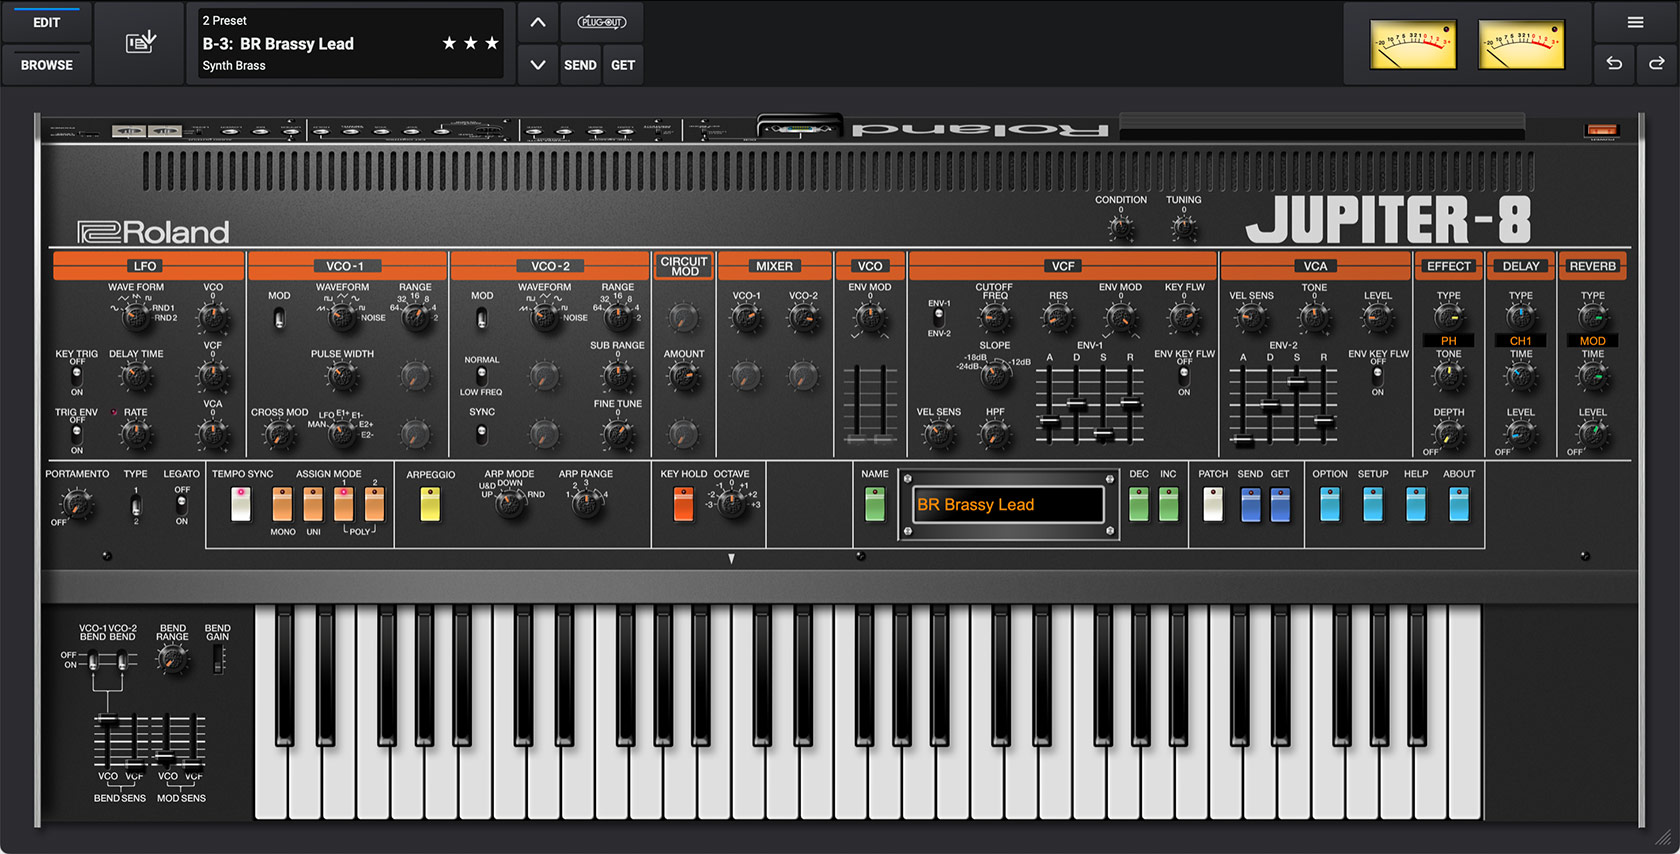Adjust the ENV-2 sustain slider

(1297, 383)
